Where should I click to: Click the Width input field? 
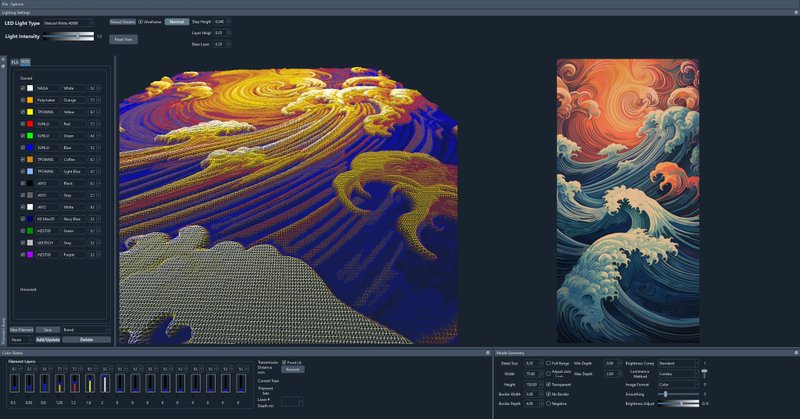click(533, 374)
